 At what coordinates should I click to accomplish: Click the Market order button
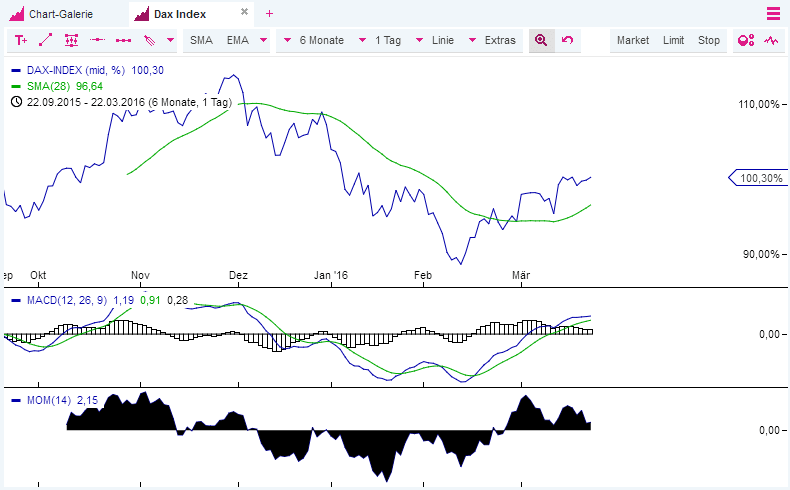tap(633, 40)
